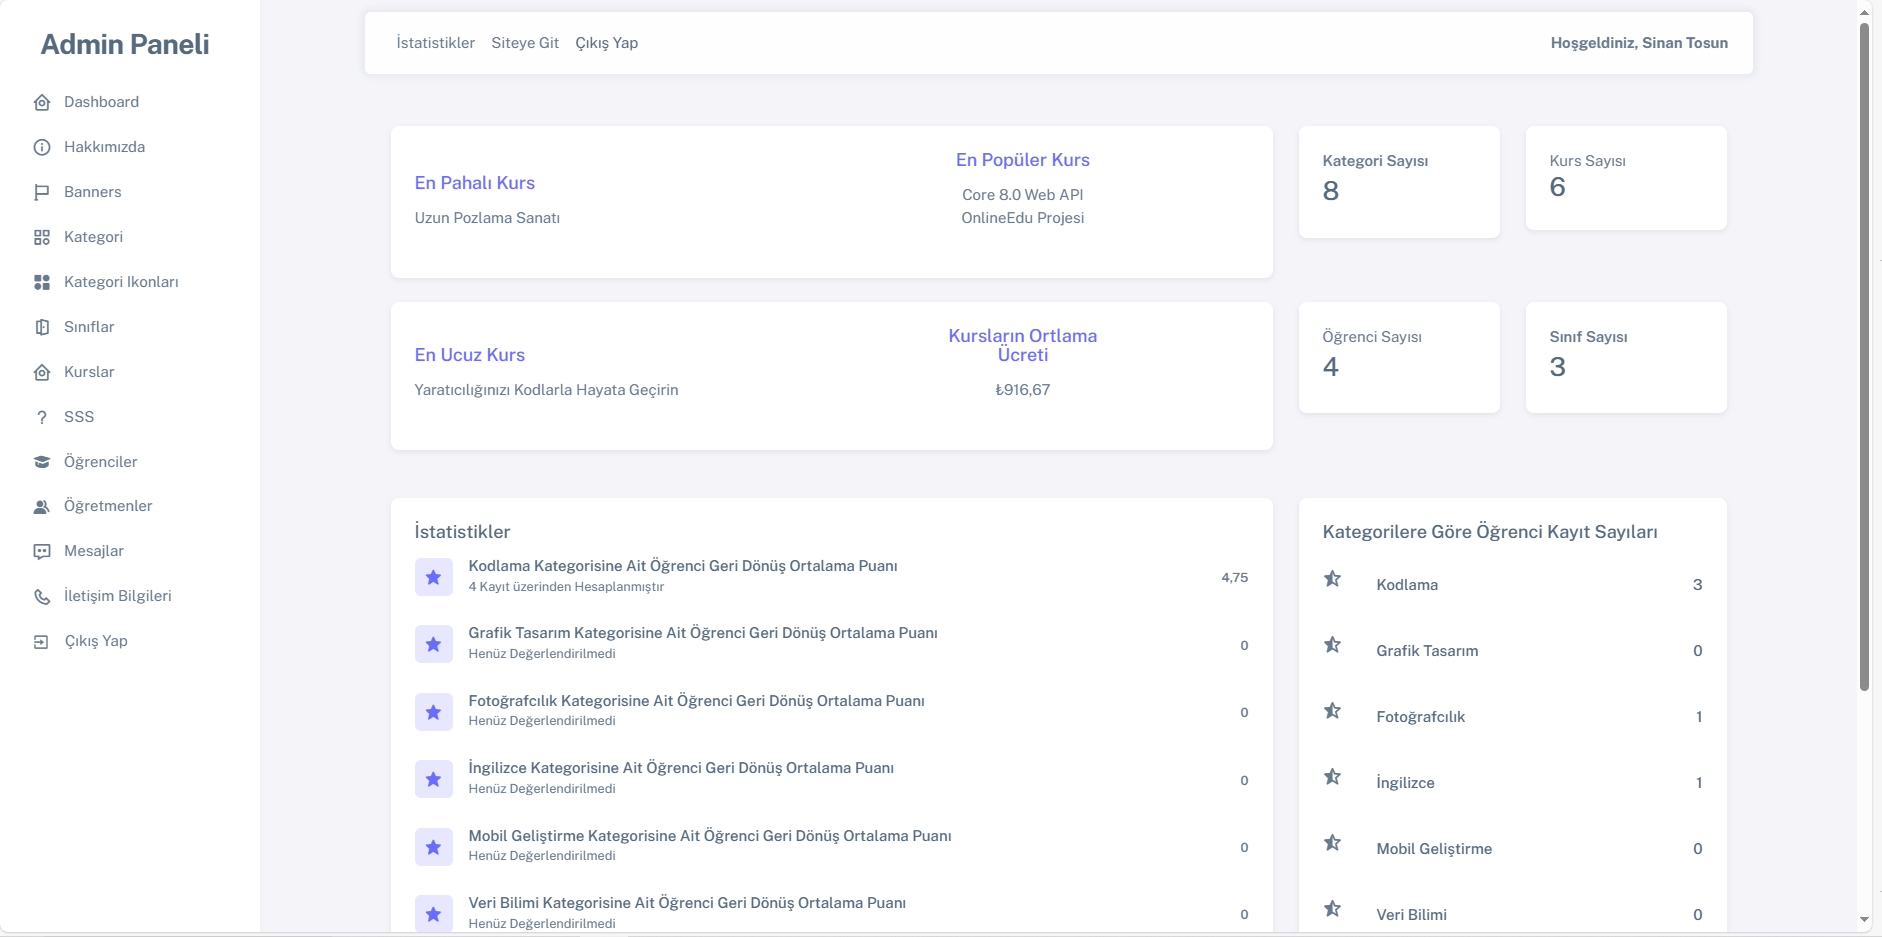Click the star icon beside Kodlama rating

[433, 577]
